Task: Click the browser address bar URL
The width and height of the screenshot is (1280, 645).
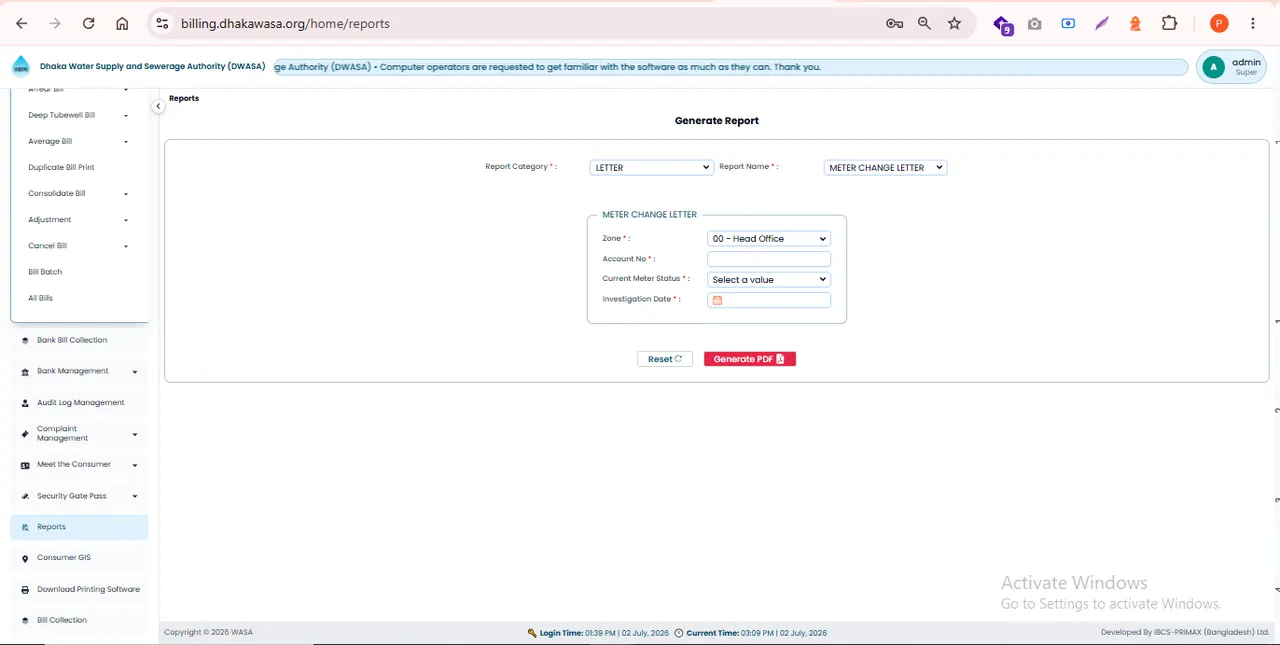Action: [x=286, y=23]
